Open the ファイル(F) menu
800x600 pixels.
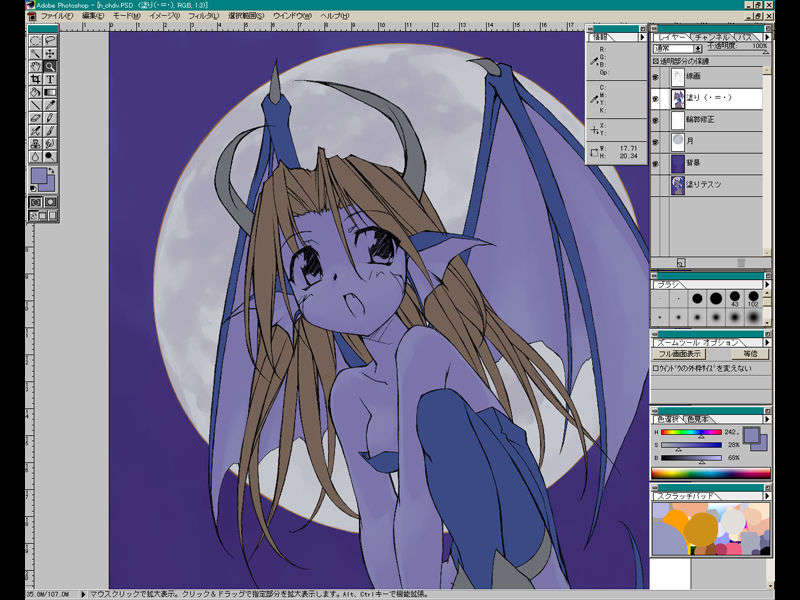click(56, 16)
